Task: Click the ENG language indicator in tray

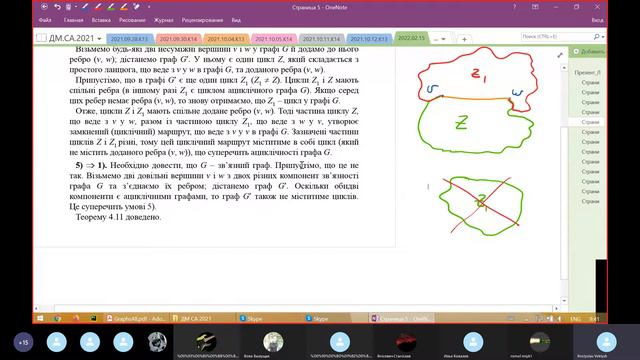Action: pos(576,319)
